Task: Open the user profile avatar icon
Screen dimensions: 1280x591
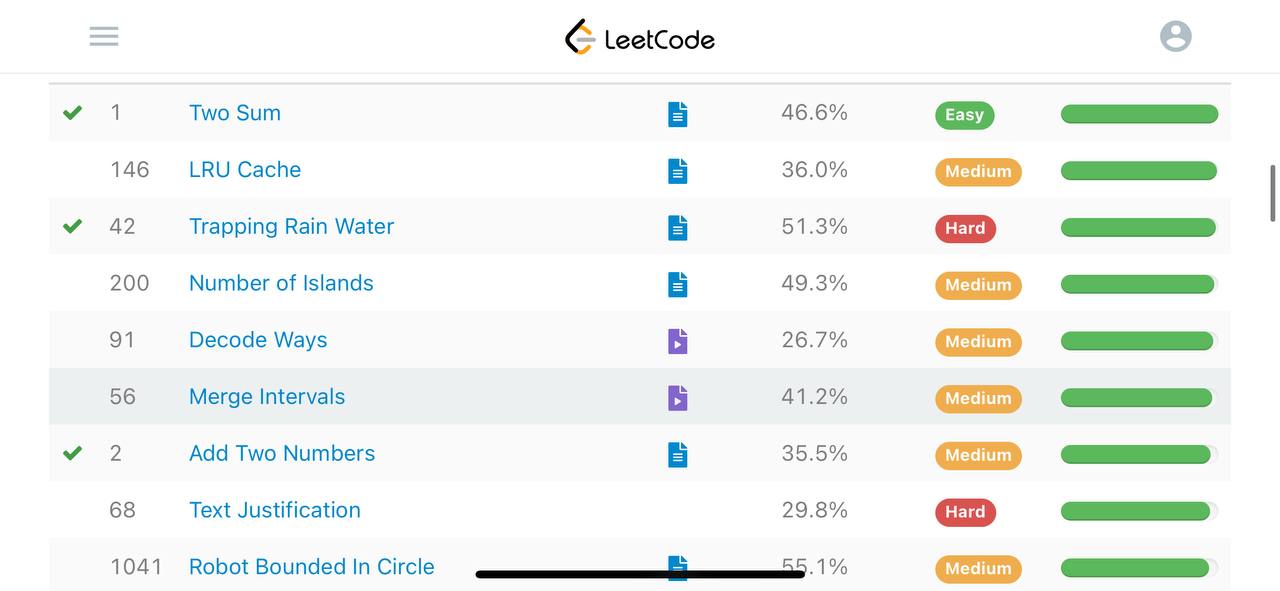Action: 1176,36
